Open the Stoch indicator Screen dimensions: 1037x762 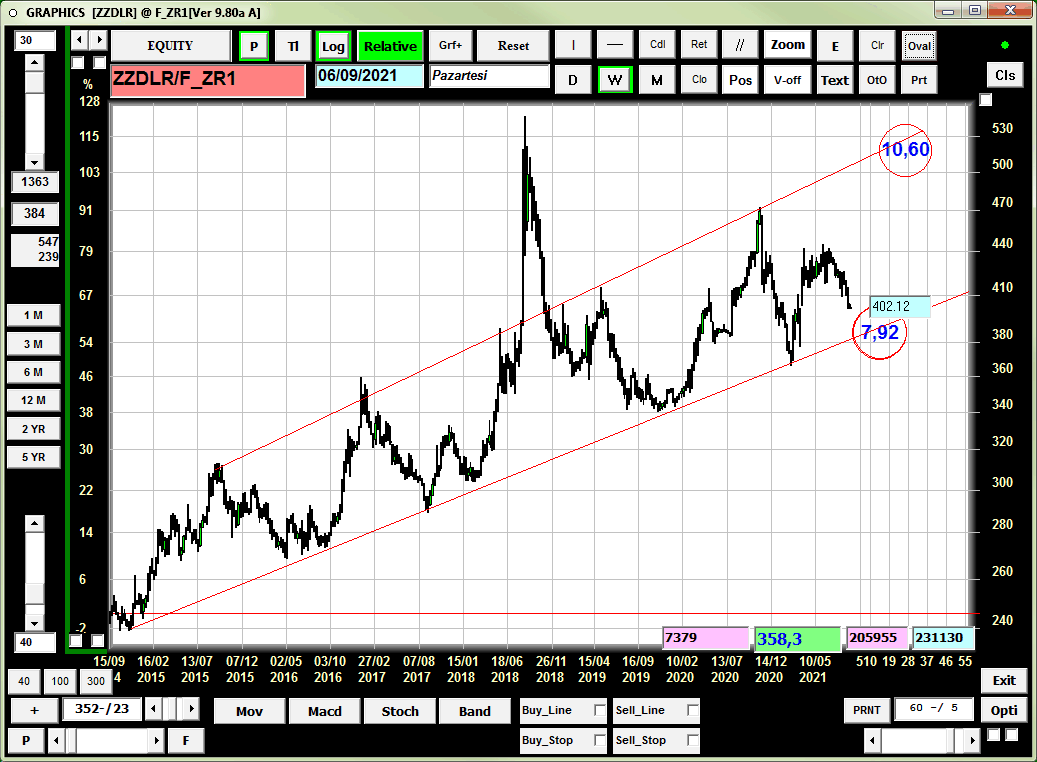point(400,711)
